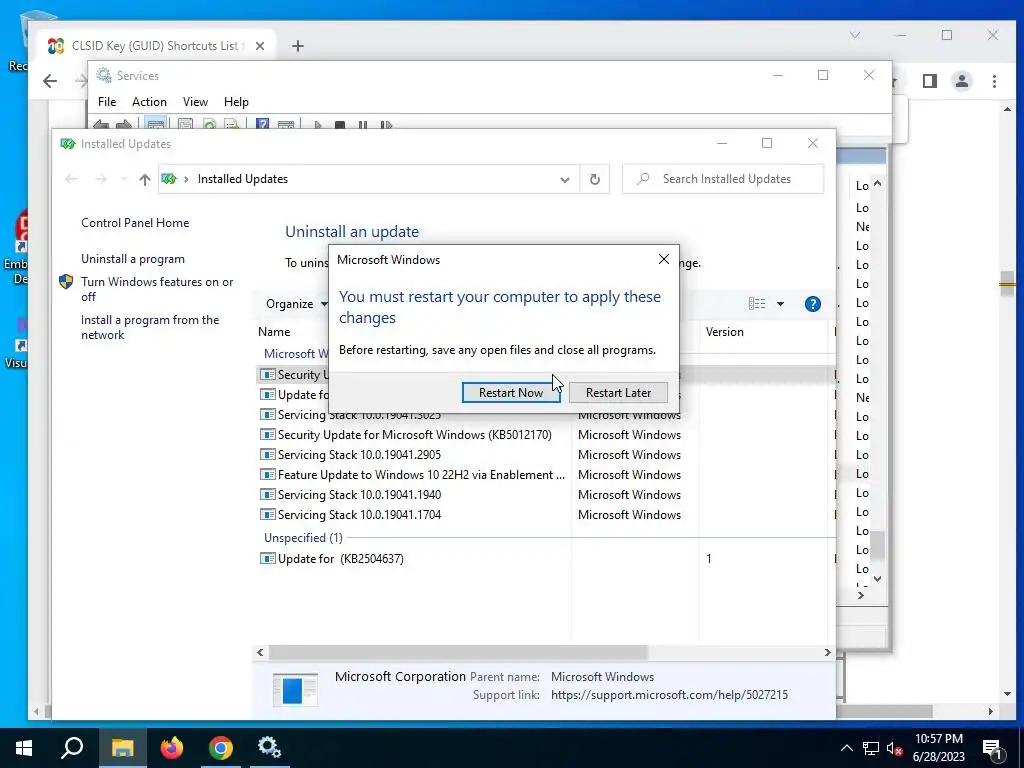
Task: Choose Restart Later in the dialog
Action: pyautogui.click(x=618, y=392)
